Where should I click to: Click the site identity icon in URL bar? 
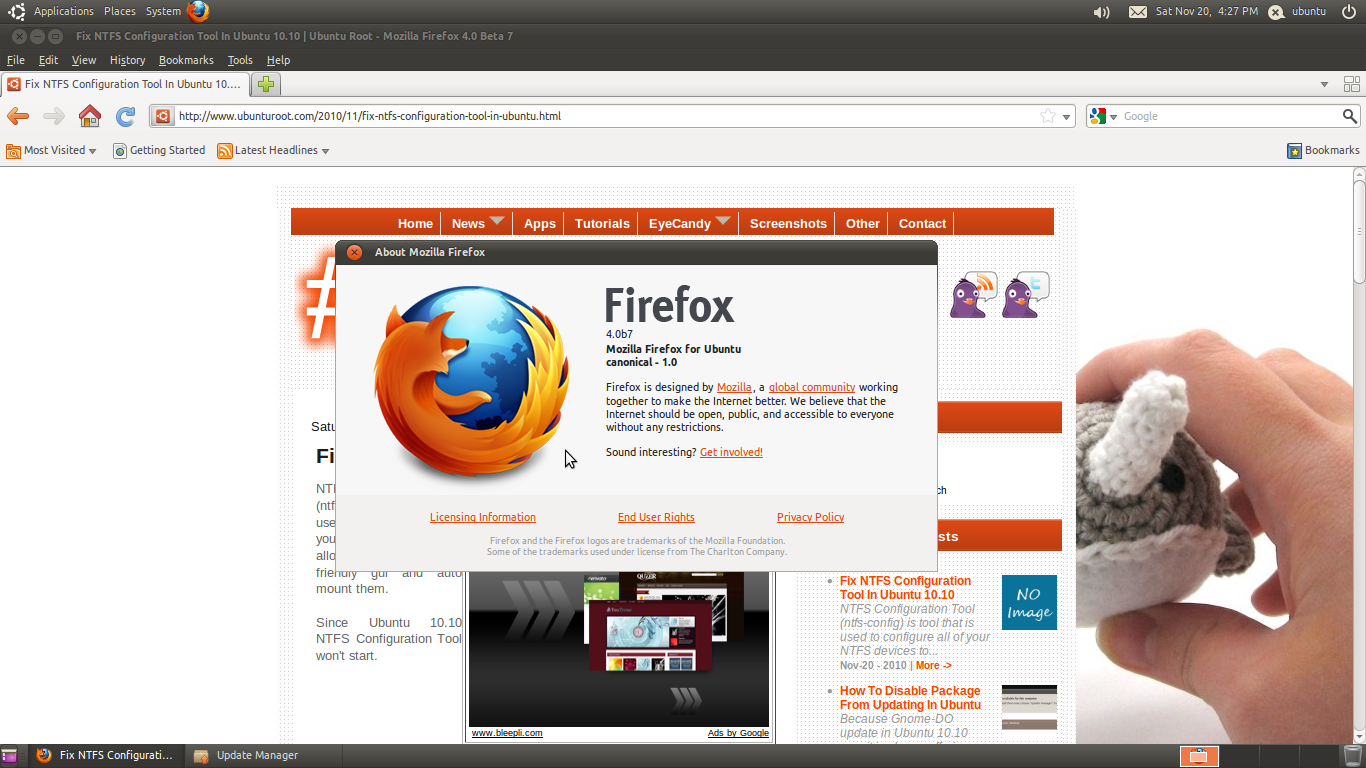[x=162, y=116]
